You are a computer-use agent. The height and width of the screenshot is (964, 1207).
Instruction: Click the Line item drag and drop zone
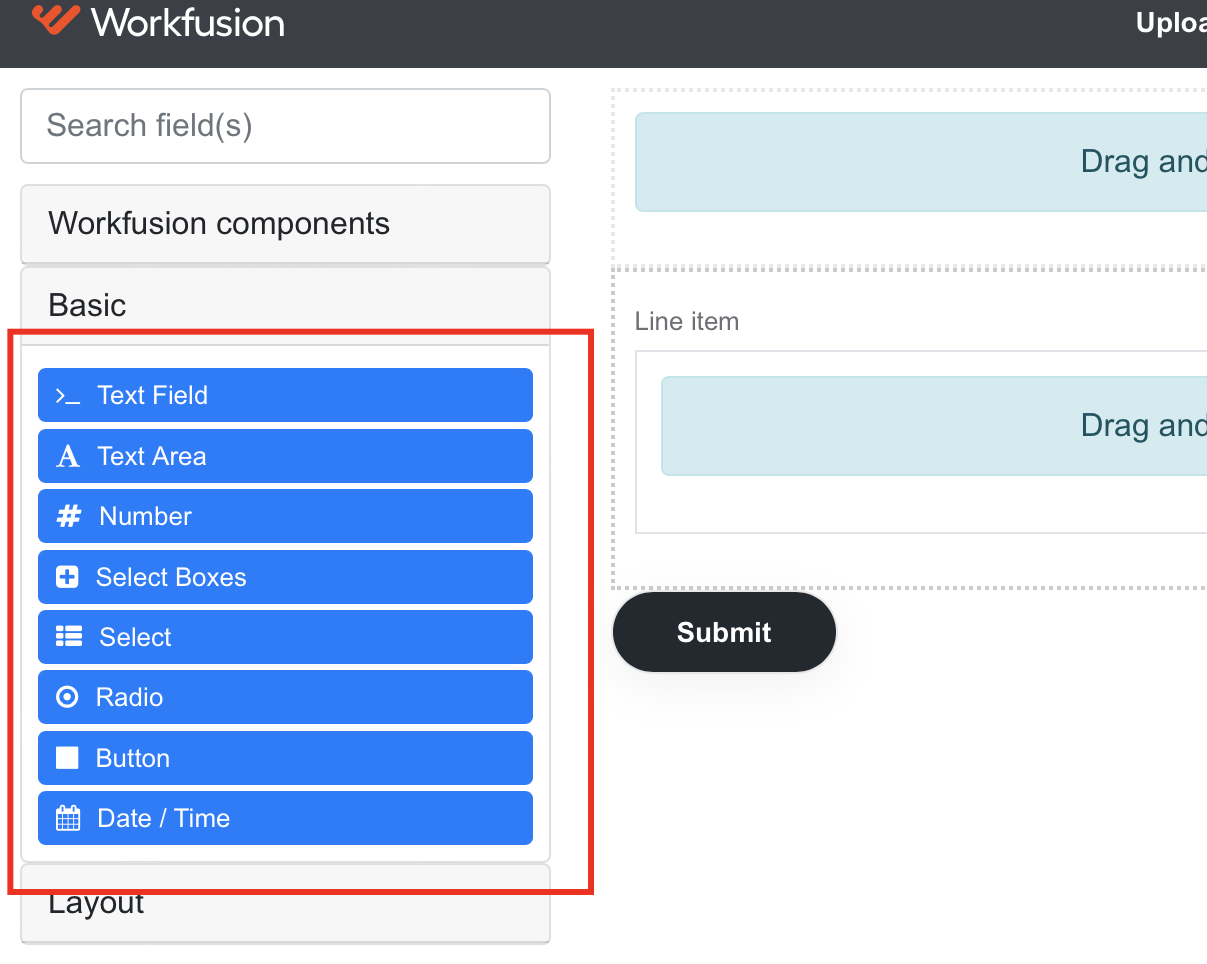click(x=934, y=426)
